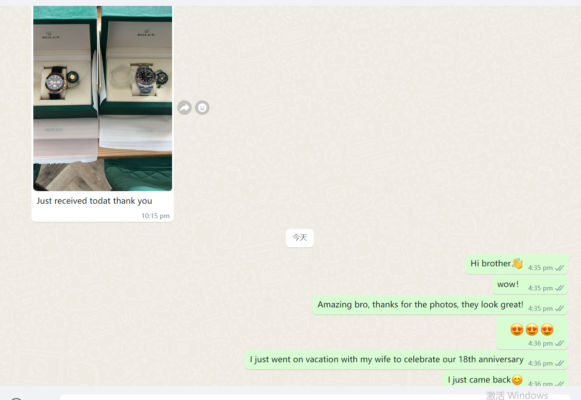Click the 10:15 pm timestamp under the photo
The height and width of the screenshot is (400, 581).
(x=156, y=216)
